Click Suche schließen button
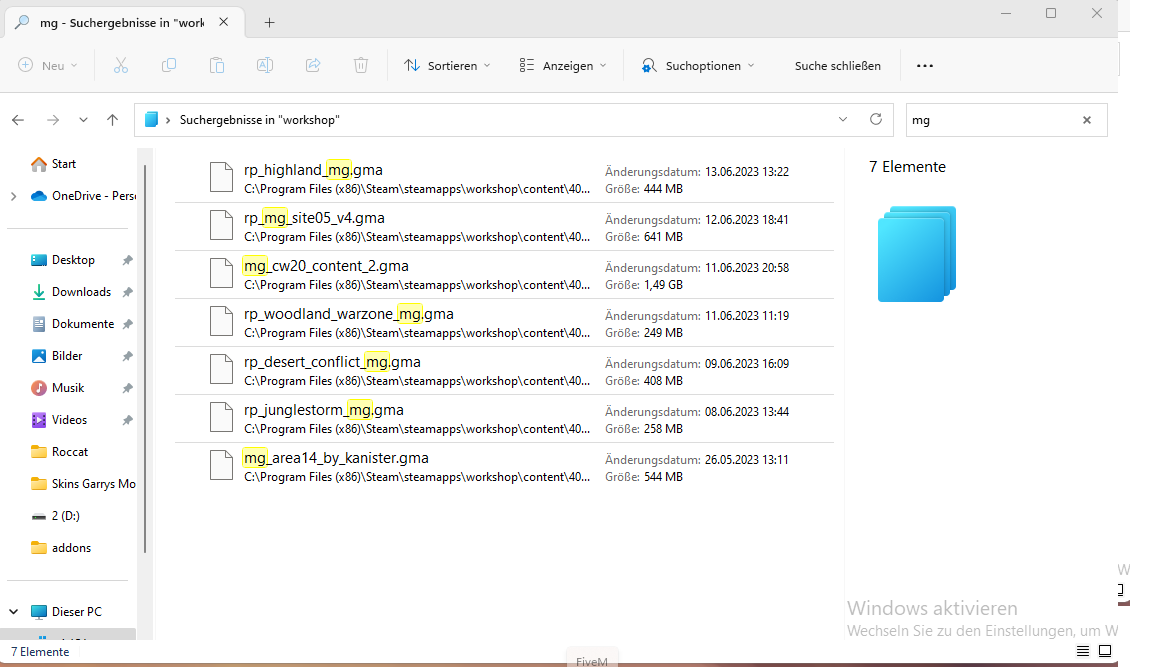Screen dimensions: 1152x667 [x=838, y=65]
